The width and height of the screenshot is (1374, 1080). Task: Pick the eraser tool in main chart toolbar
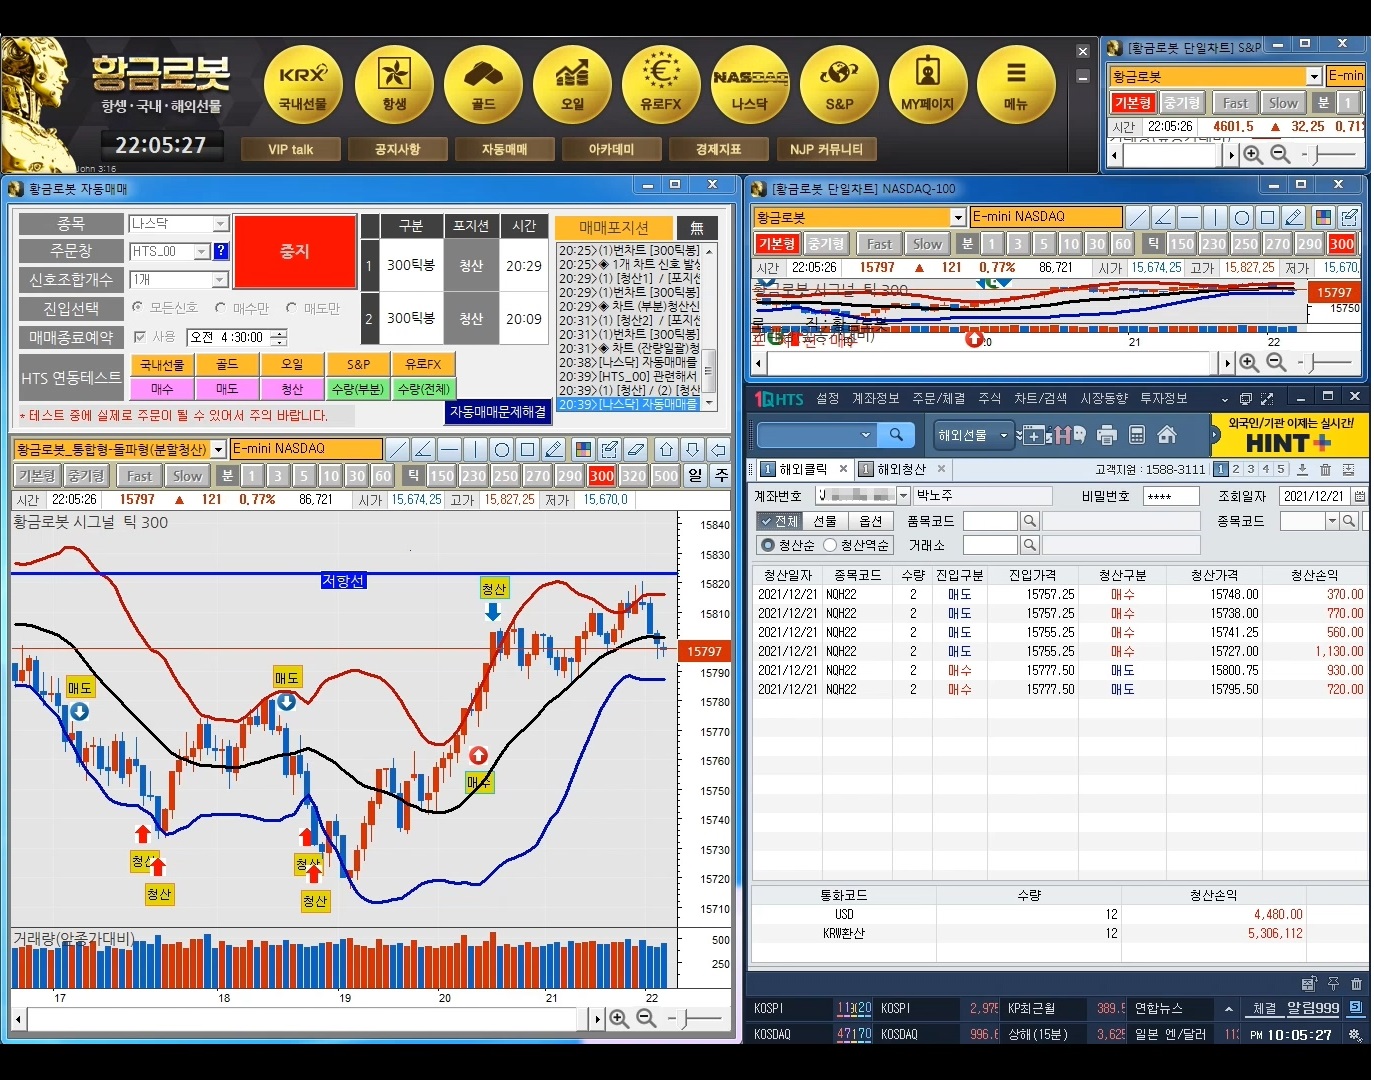coord(635,449)
